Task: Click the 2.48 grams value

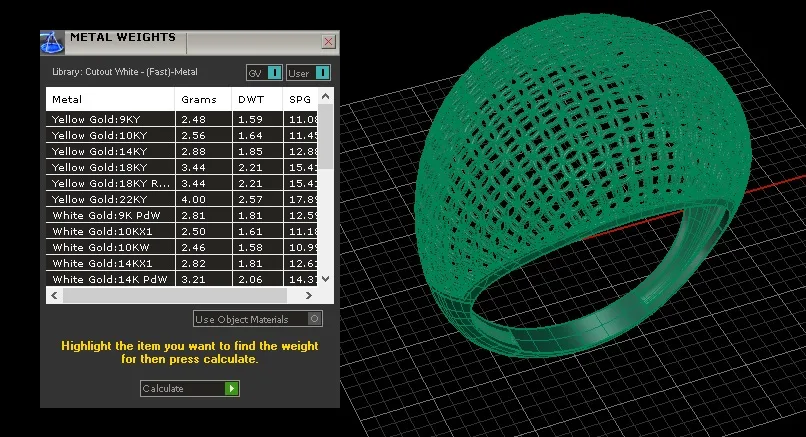Action: coord(193,119)
